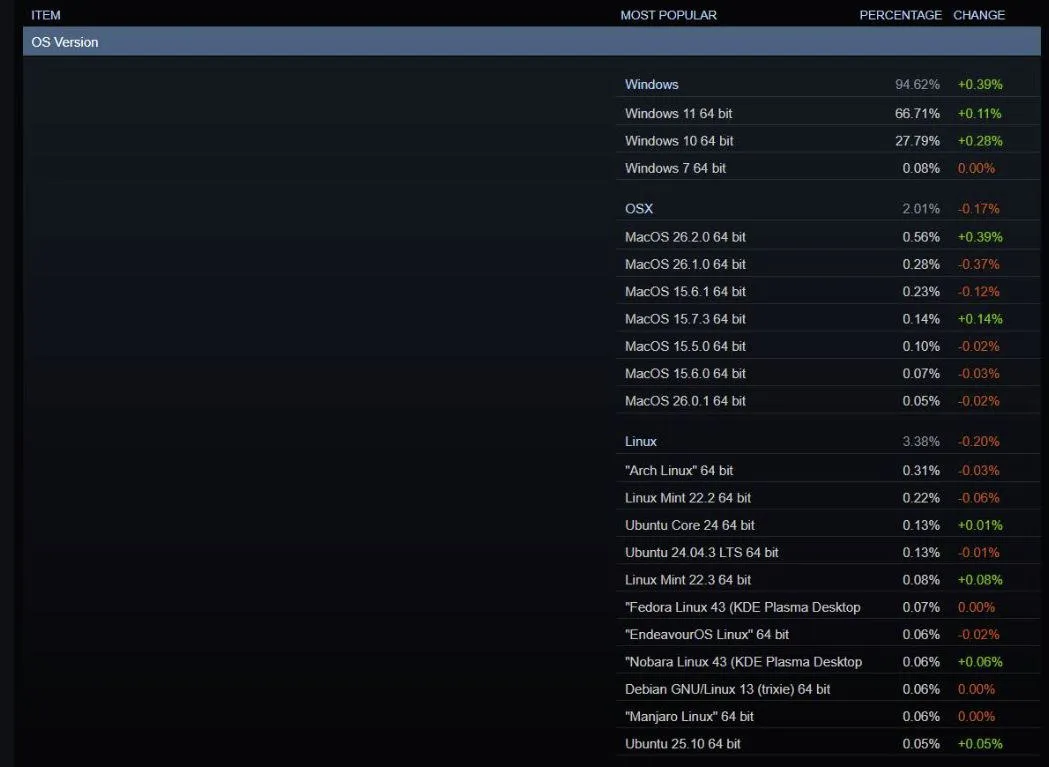Click the 27.79% value for Windows 10
This screenshot has width=1049, height=767.
click(x=917, y=141)
